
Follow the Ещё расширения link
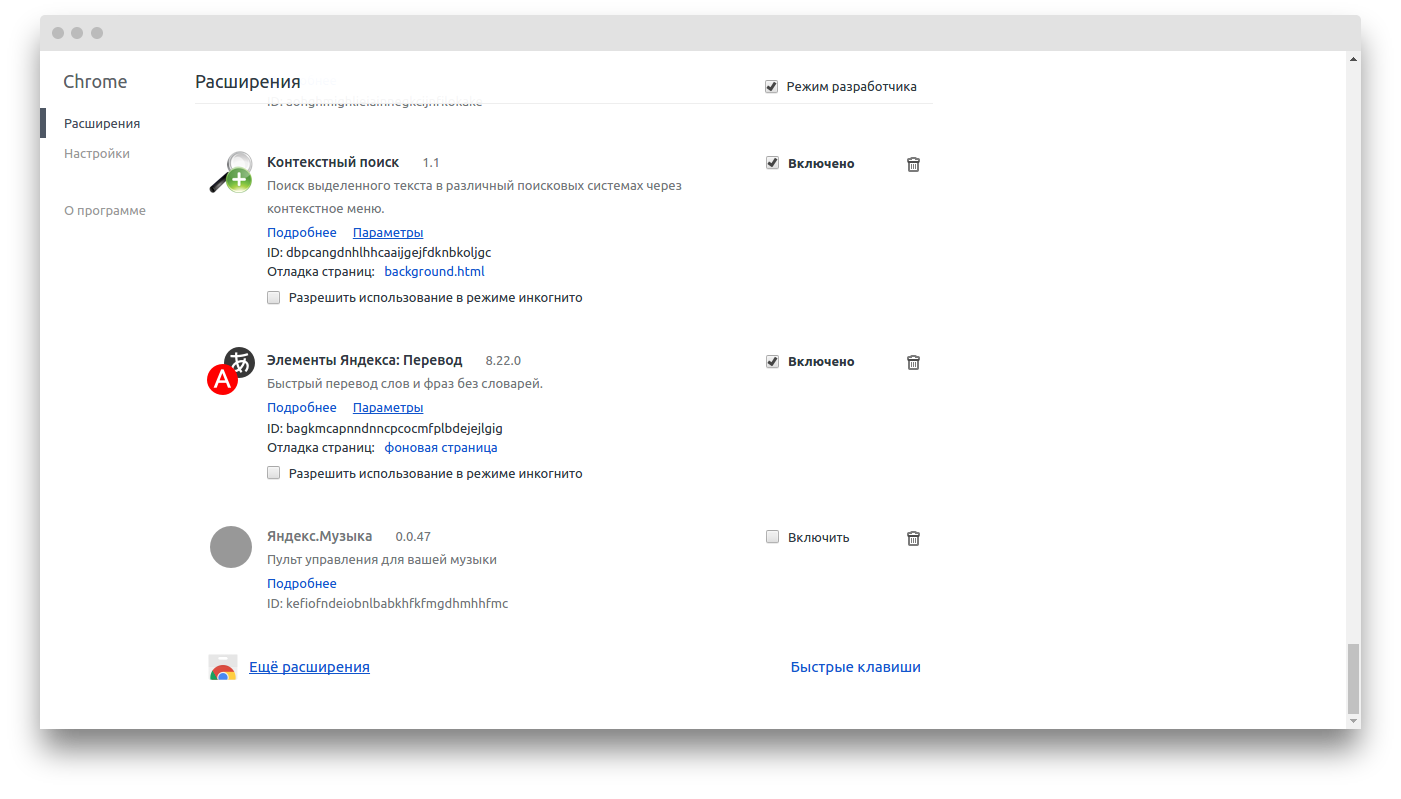coord(309,667)
